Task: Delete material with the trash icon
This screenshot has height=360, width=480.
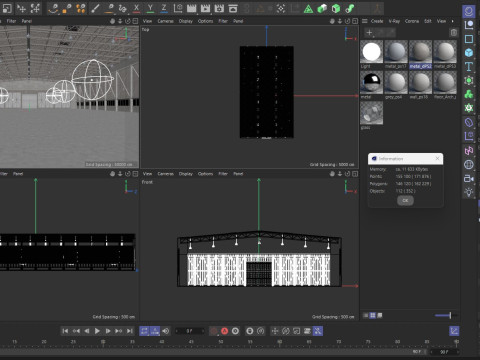Action: point(454,32)
